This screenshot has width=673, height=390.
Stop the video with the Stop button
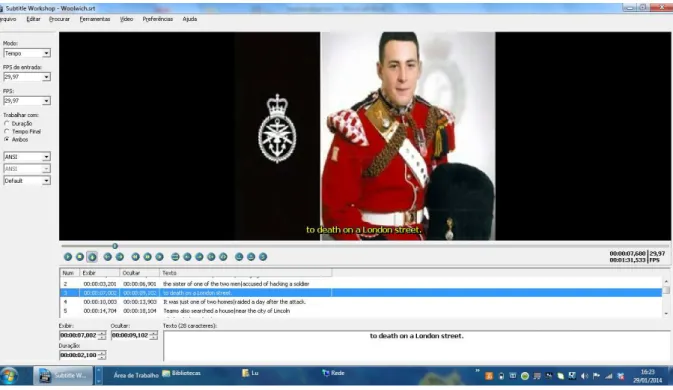tap(80, 257)
